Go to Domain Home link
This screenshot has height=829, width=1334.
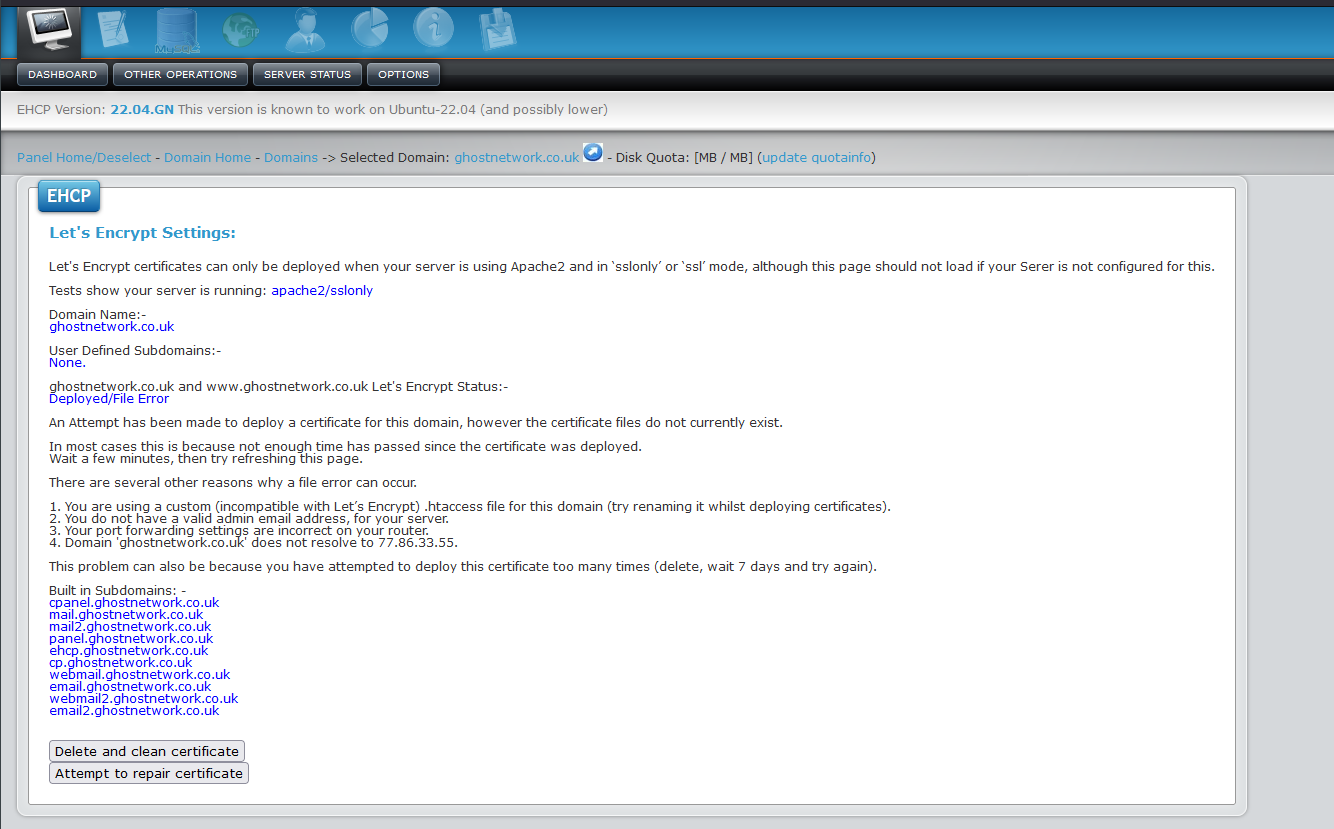click(x=207, y=158)
